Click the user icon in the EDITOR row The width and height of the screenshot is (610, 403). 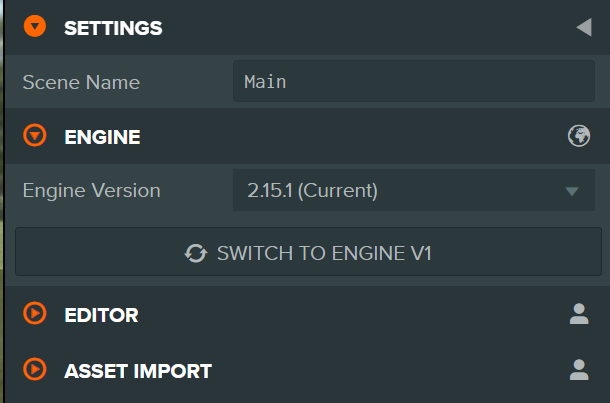click(579, 315)
